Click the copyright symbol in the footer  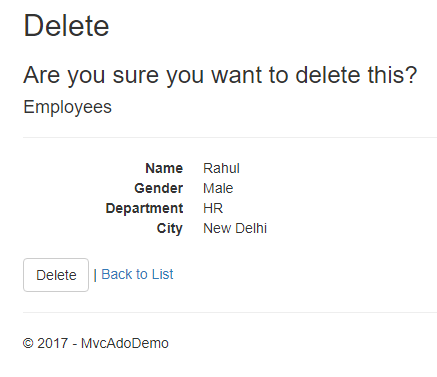click(x=28, y=343)
